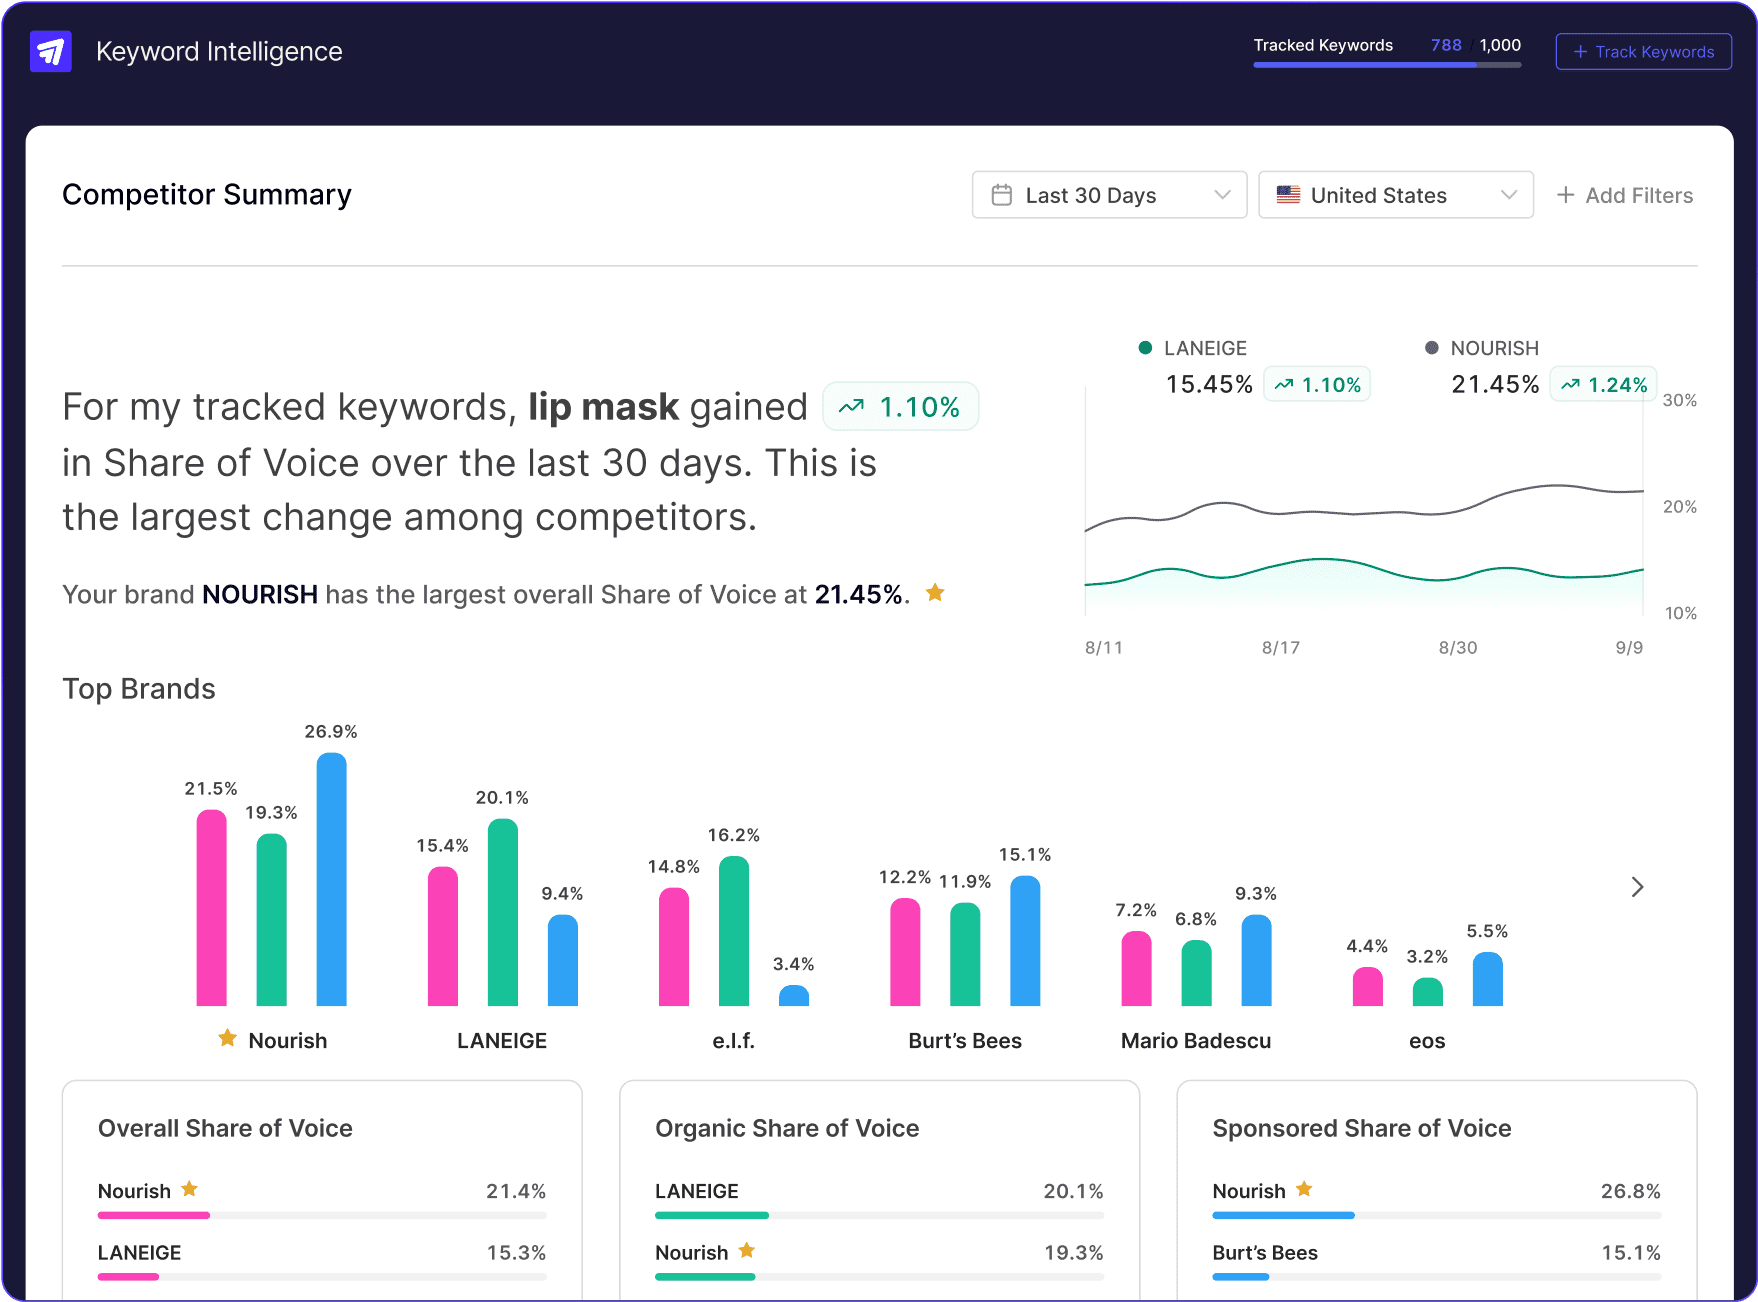Click the star next to Nourish in Sponsored Share
Image resolution: width=1758 pixels, height=1302 pixels.
point(1303,1190)
